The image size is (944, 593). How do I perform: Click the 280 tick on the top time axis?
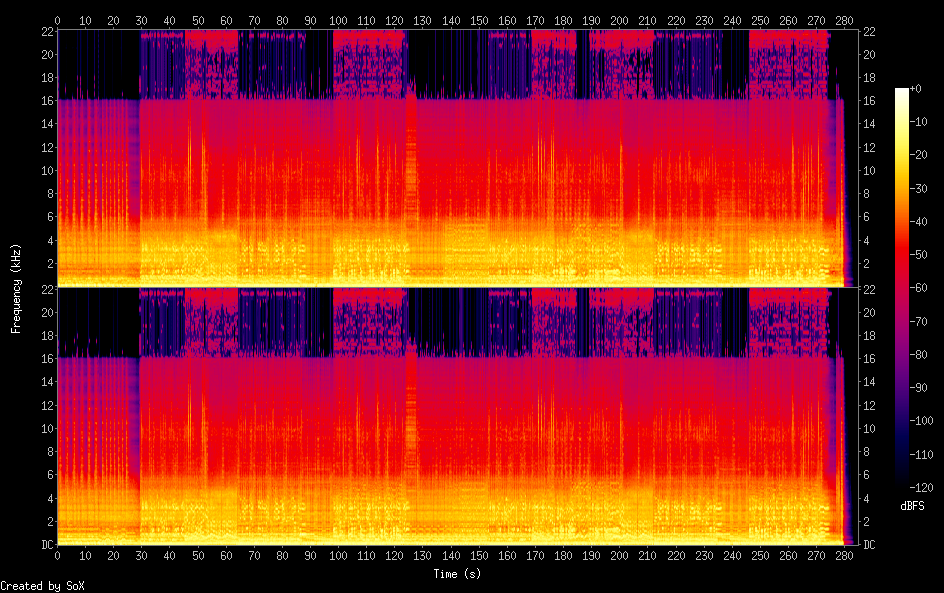click(x=846, y=20)
